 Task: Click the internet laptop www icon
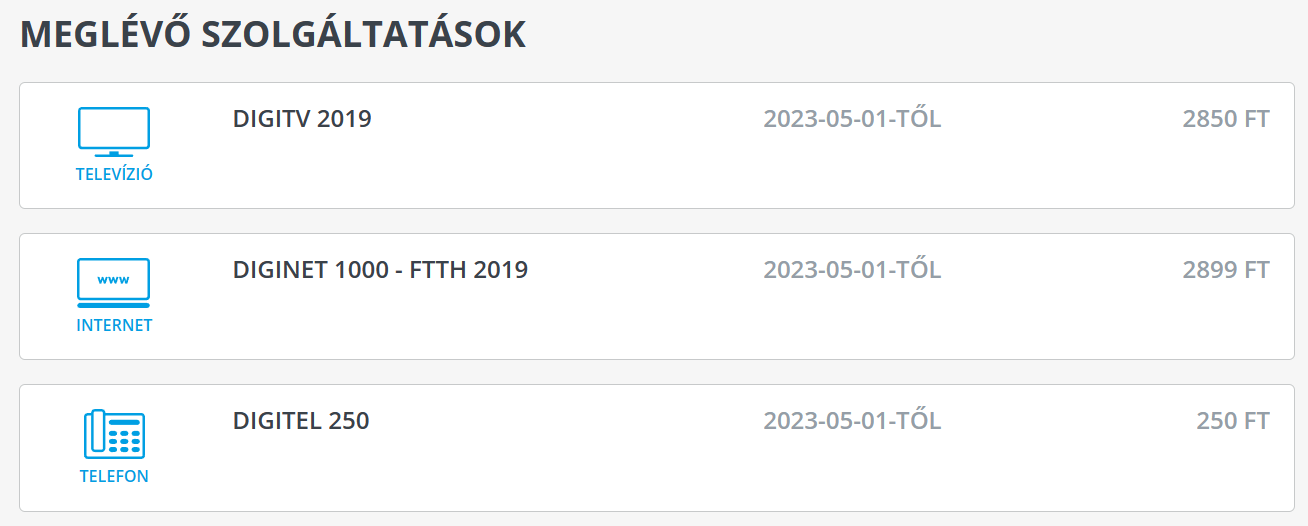114,283
